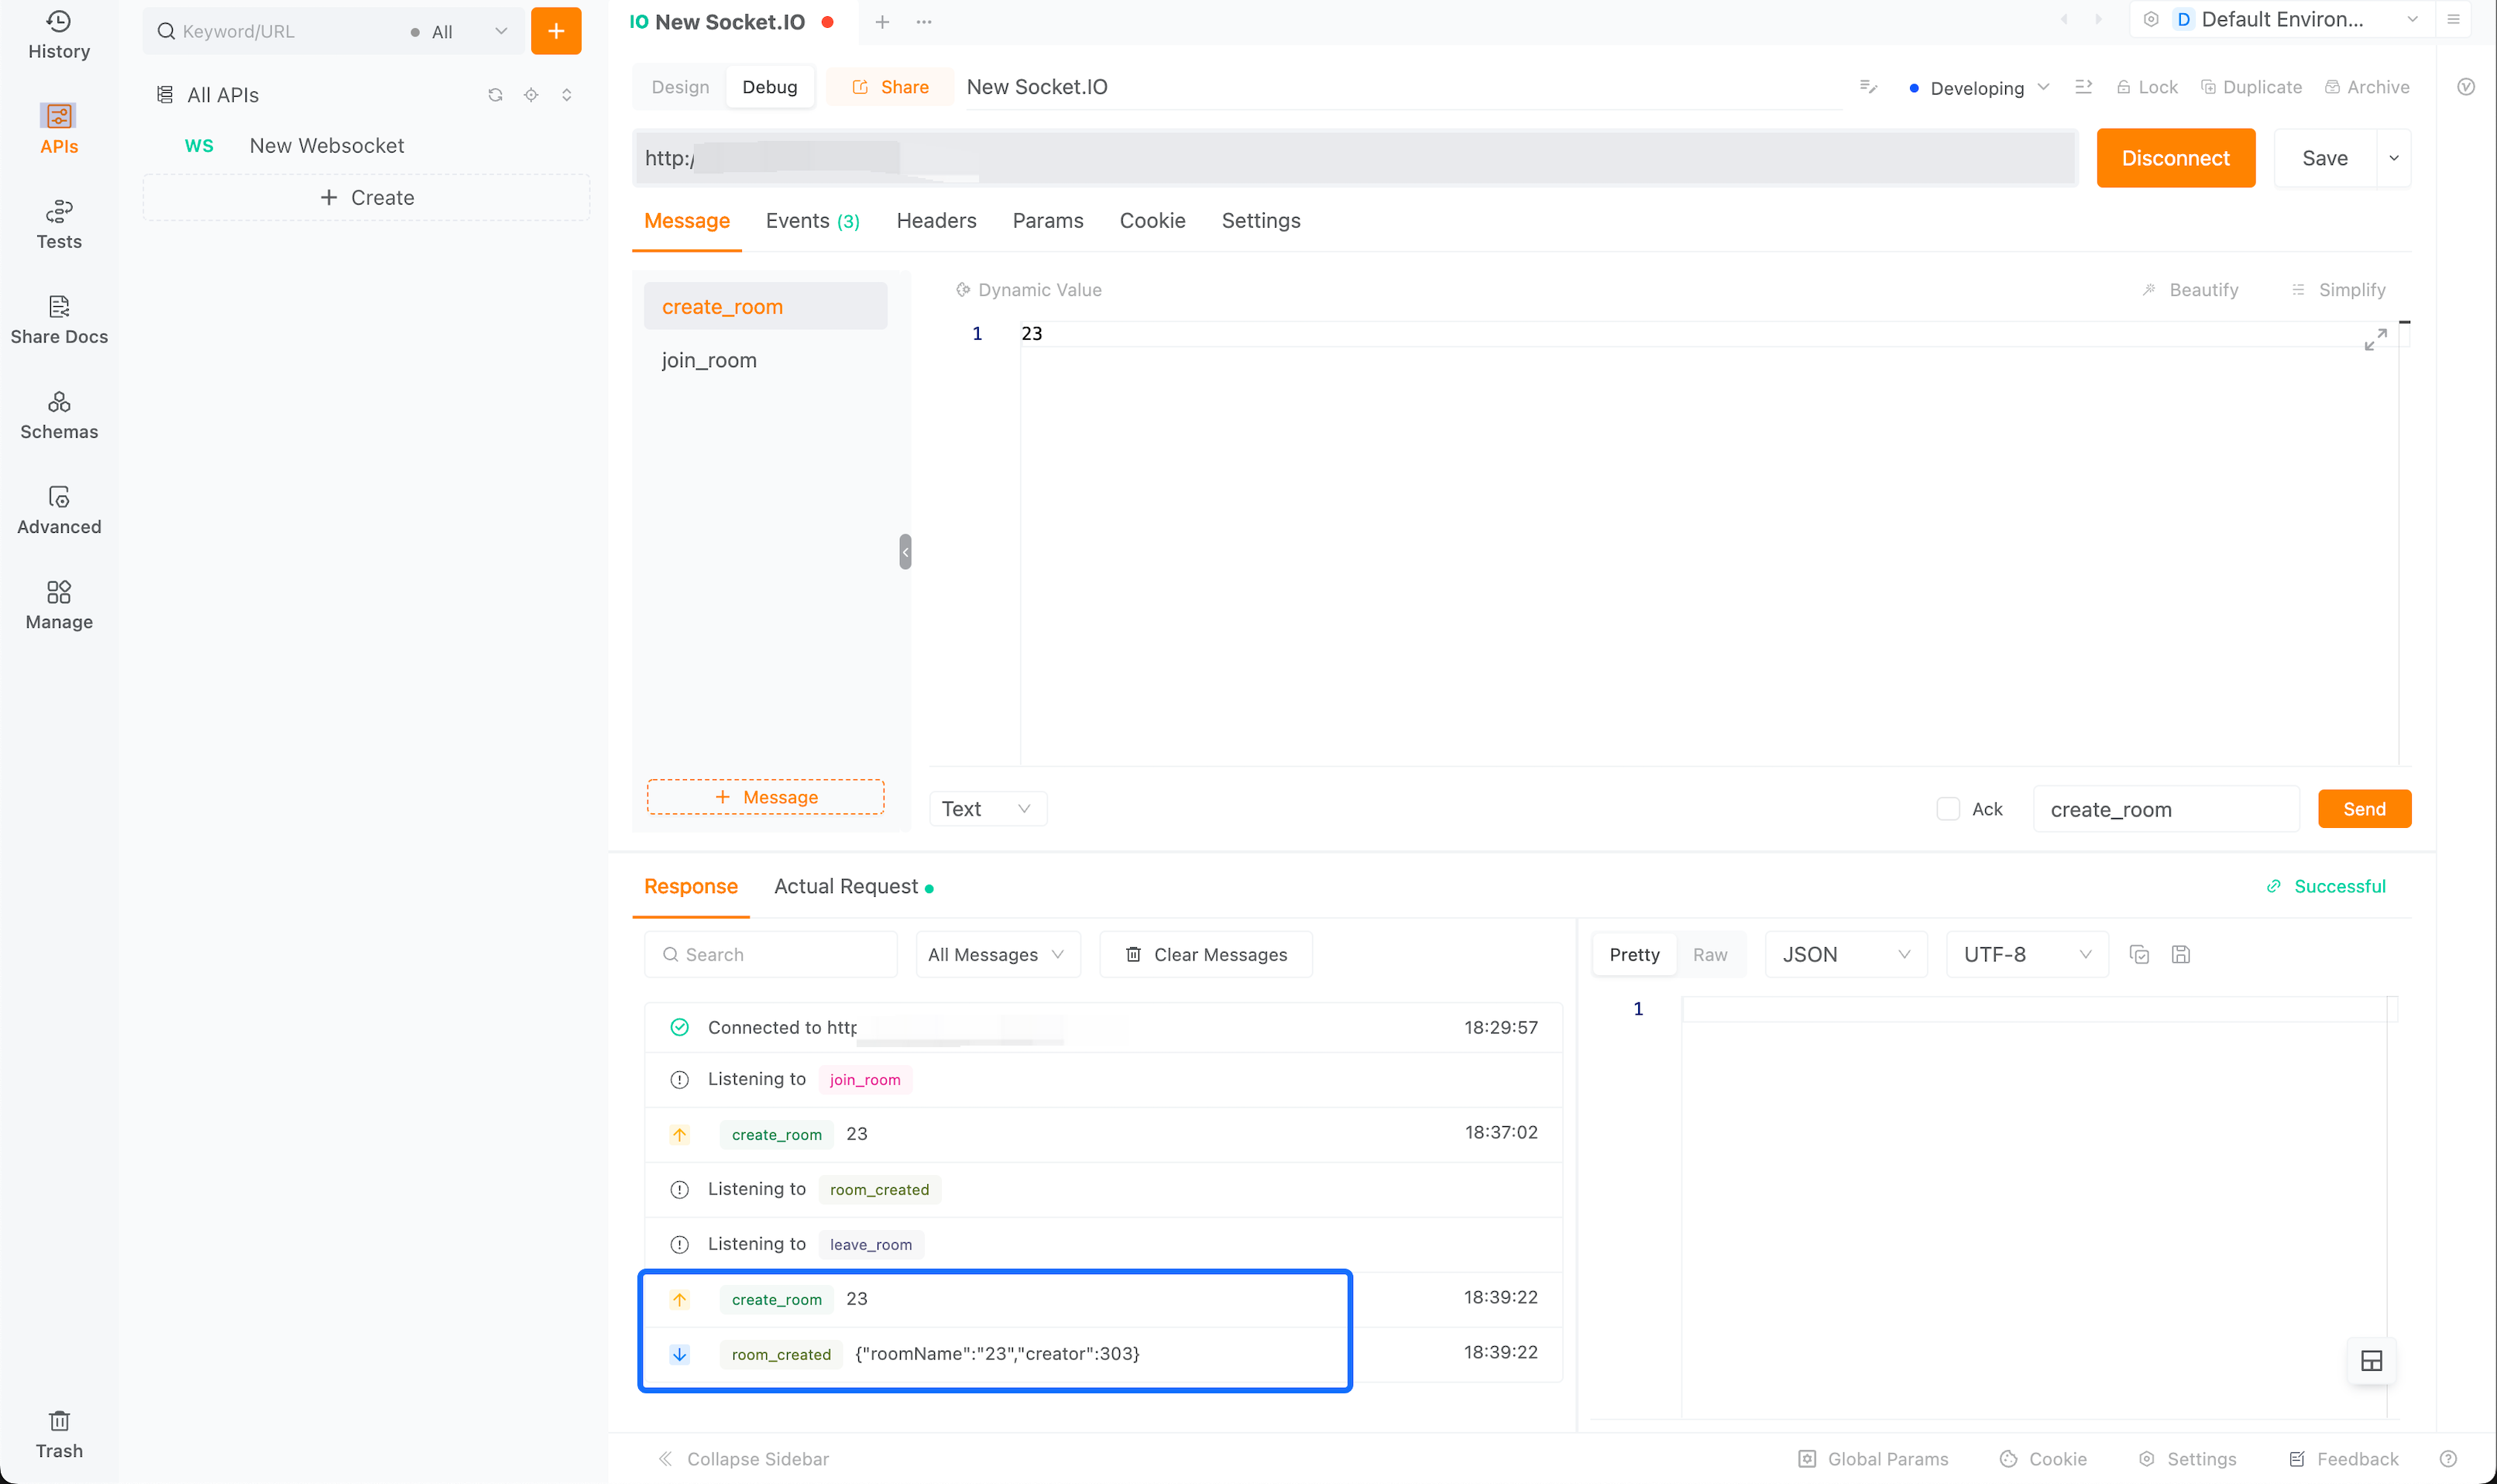Screen dimensions: 2497x1484
Task: Toggle the Ack checkbox
Action: [x=1948, y=809]
